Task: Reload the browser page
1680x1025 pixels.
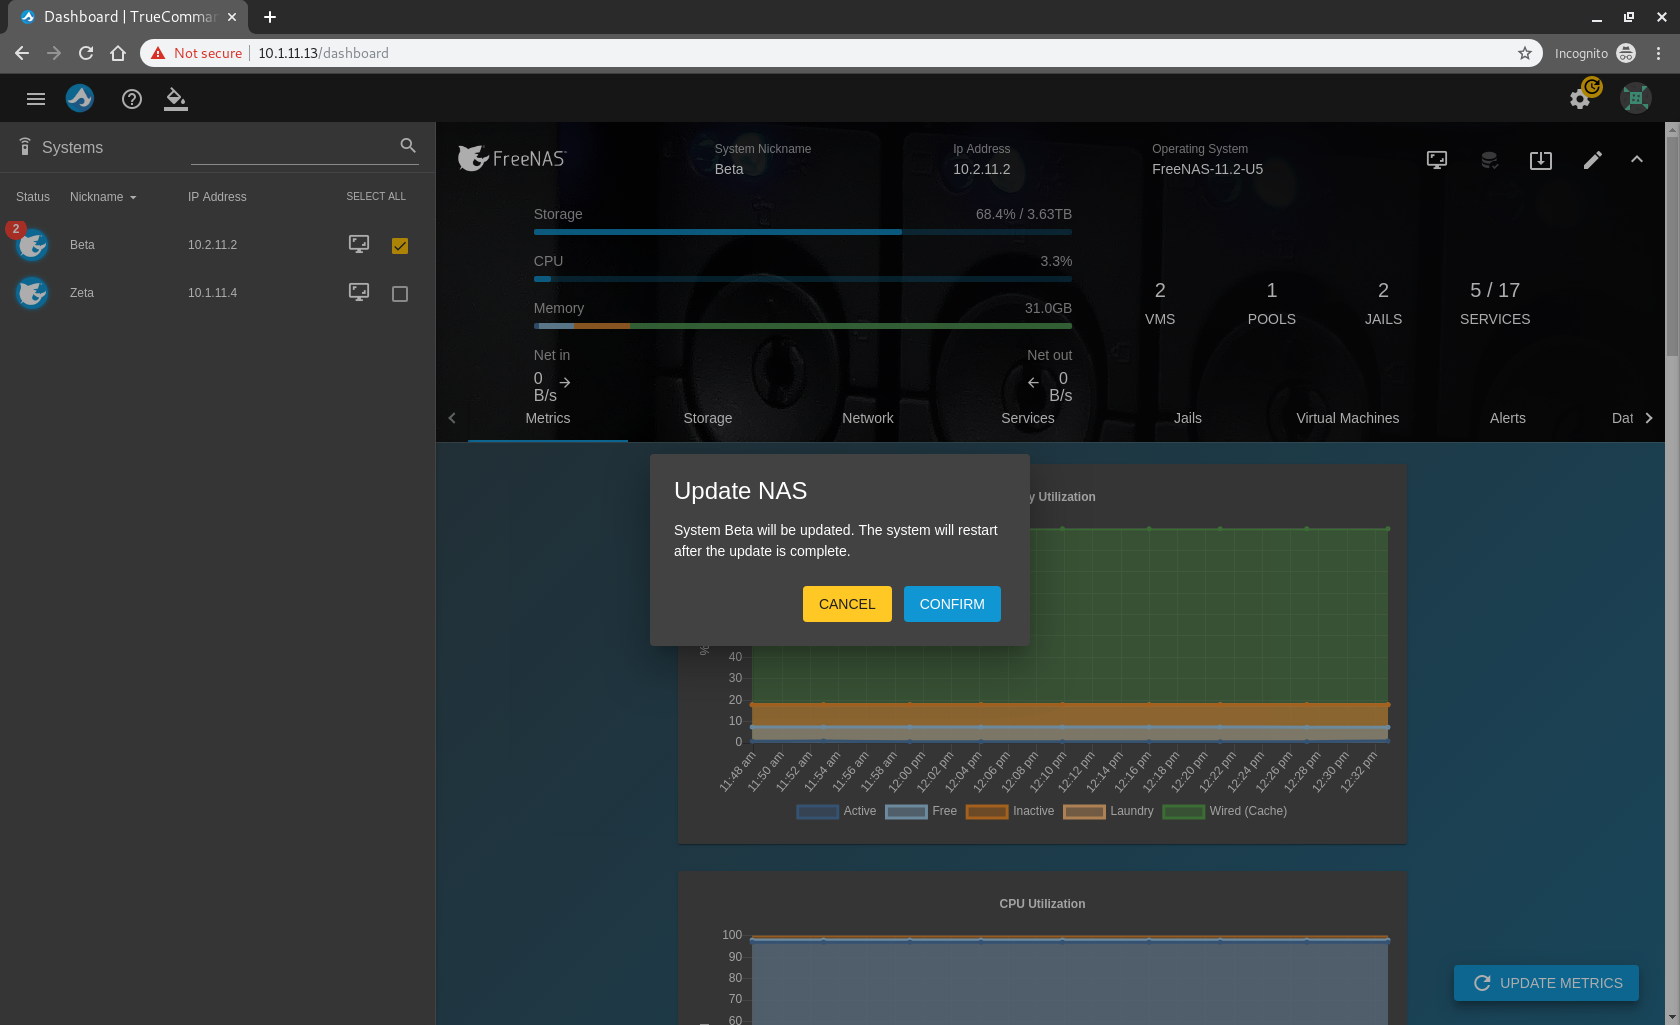Action: click(86, 53)
